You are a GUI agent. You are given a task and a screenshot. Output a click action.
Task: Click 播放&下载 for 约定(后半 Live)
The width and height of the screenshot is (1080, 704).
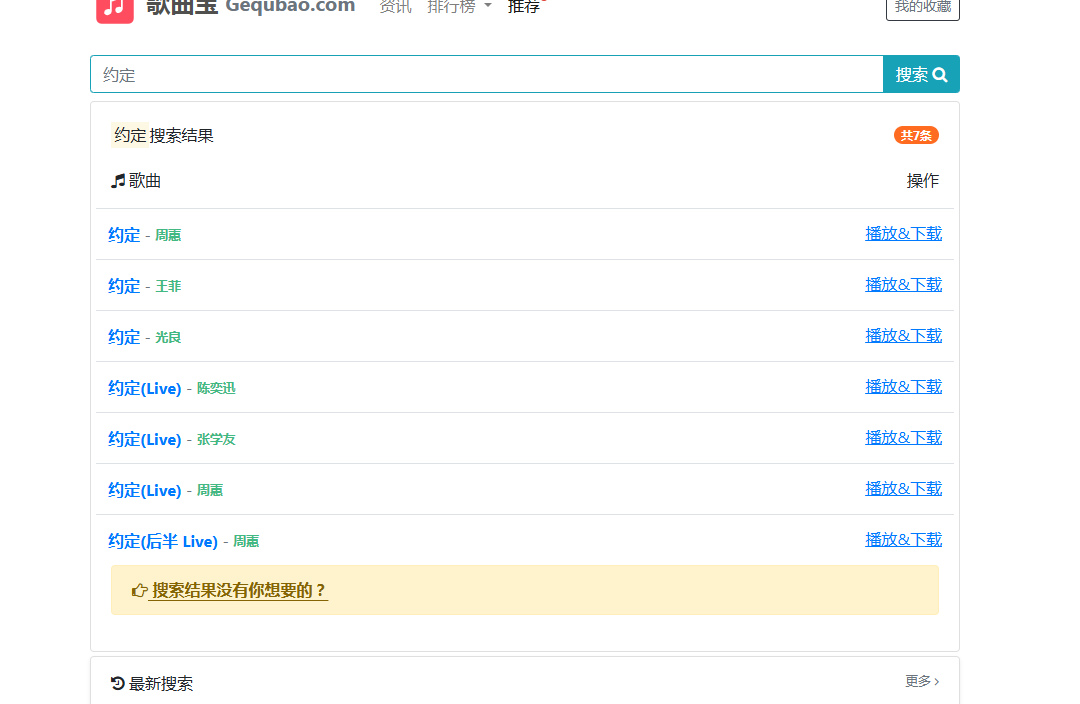[903, 540]
